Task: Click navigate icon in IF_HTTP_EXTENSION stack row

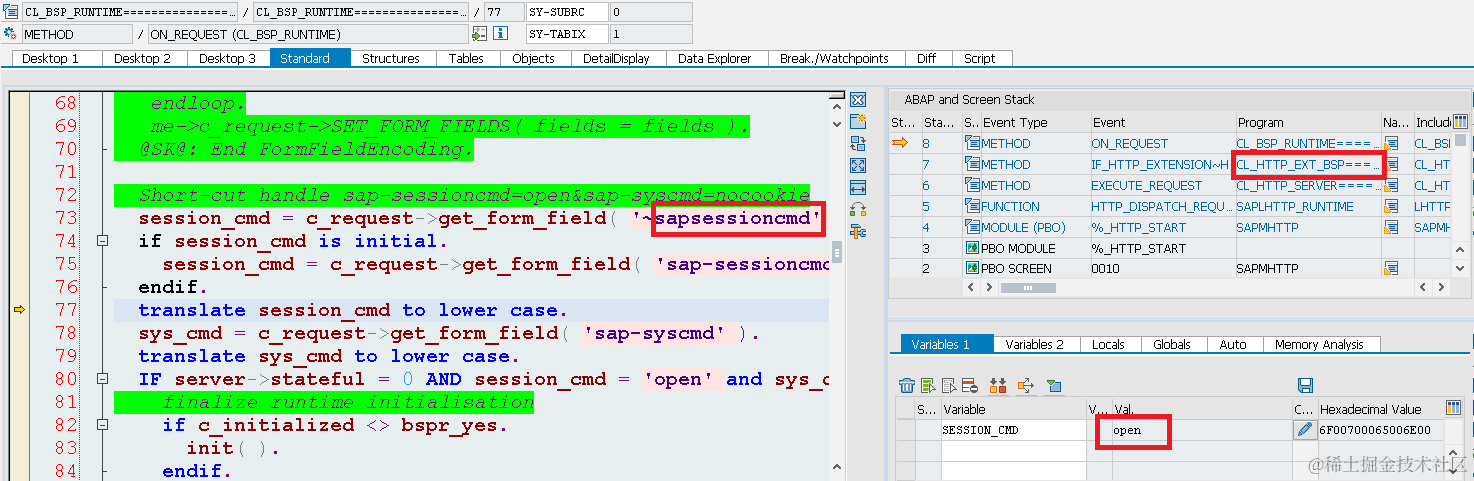Action: click(x=1391, y=165)
